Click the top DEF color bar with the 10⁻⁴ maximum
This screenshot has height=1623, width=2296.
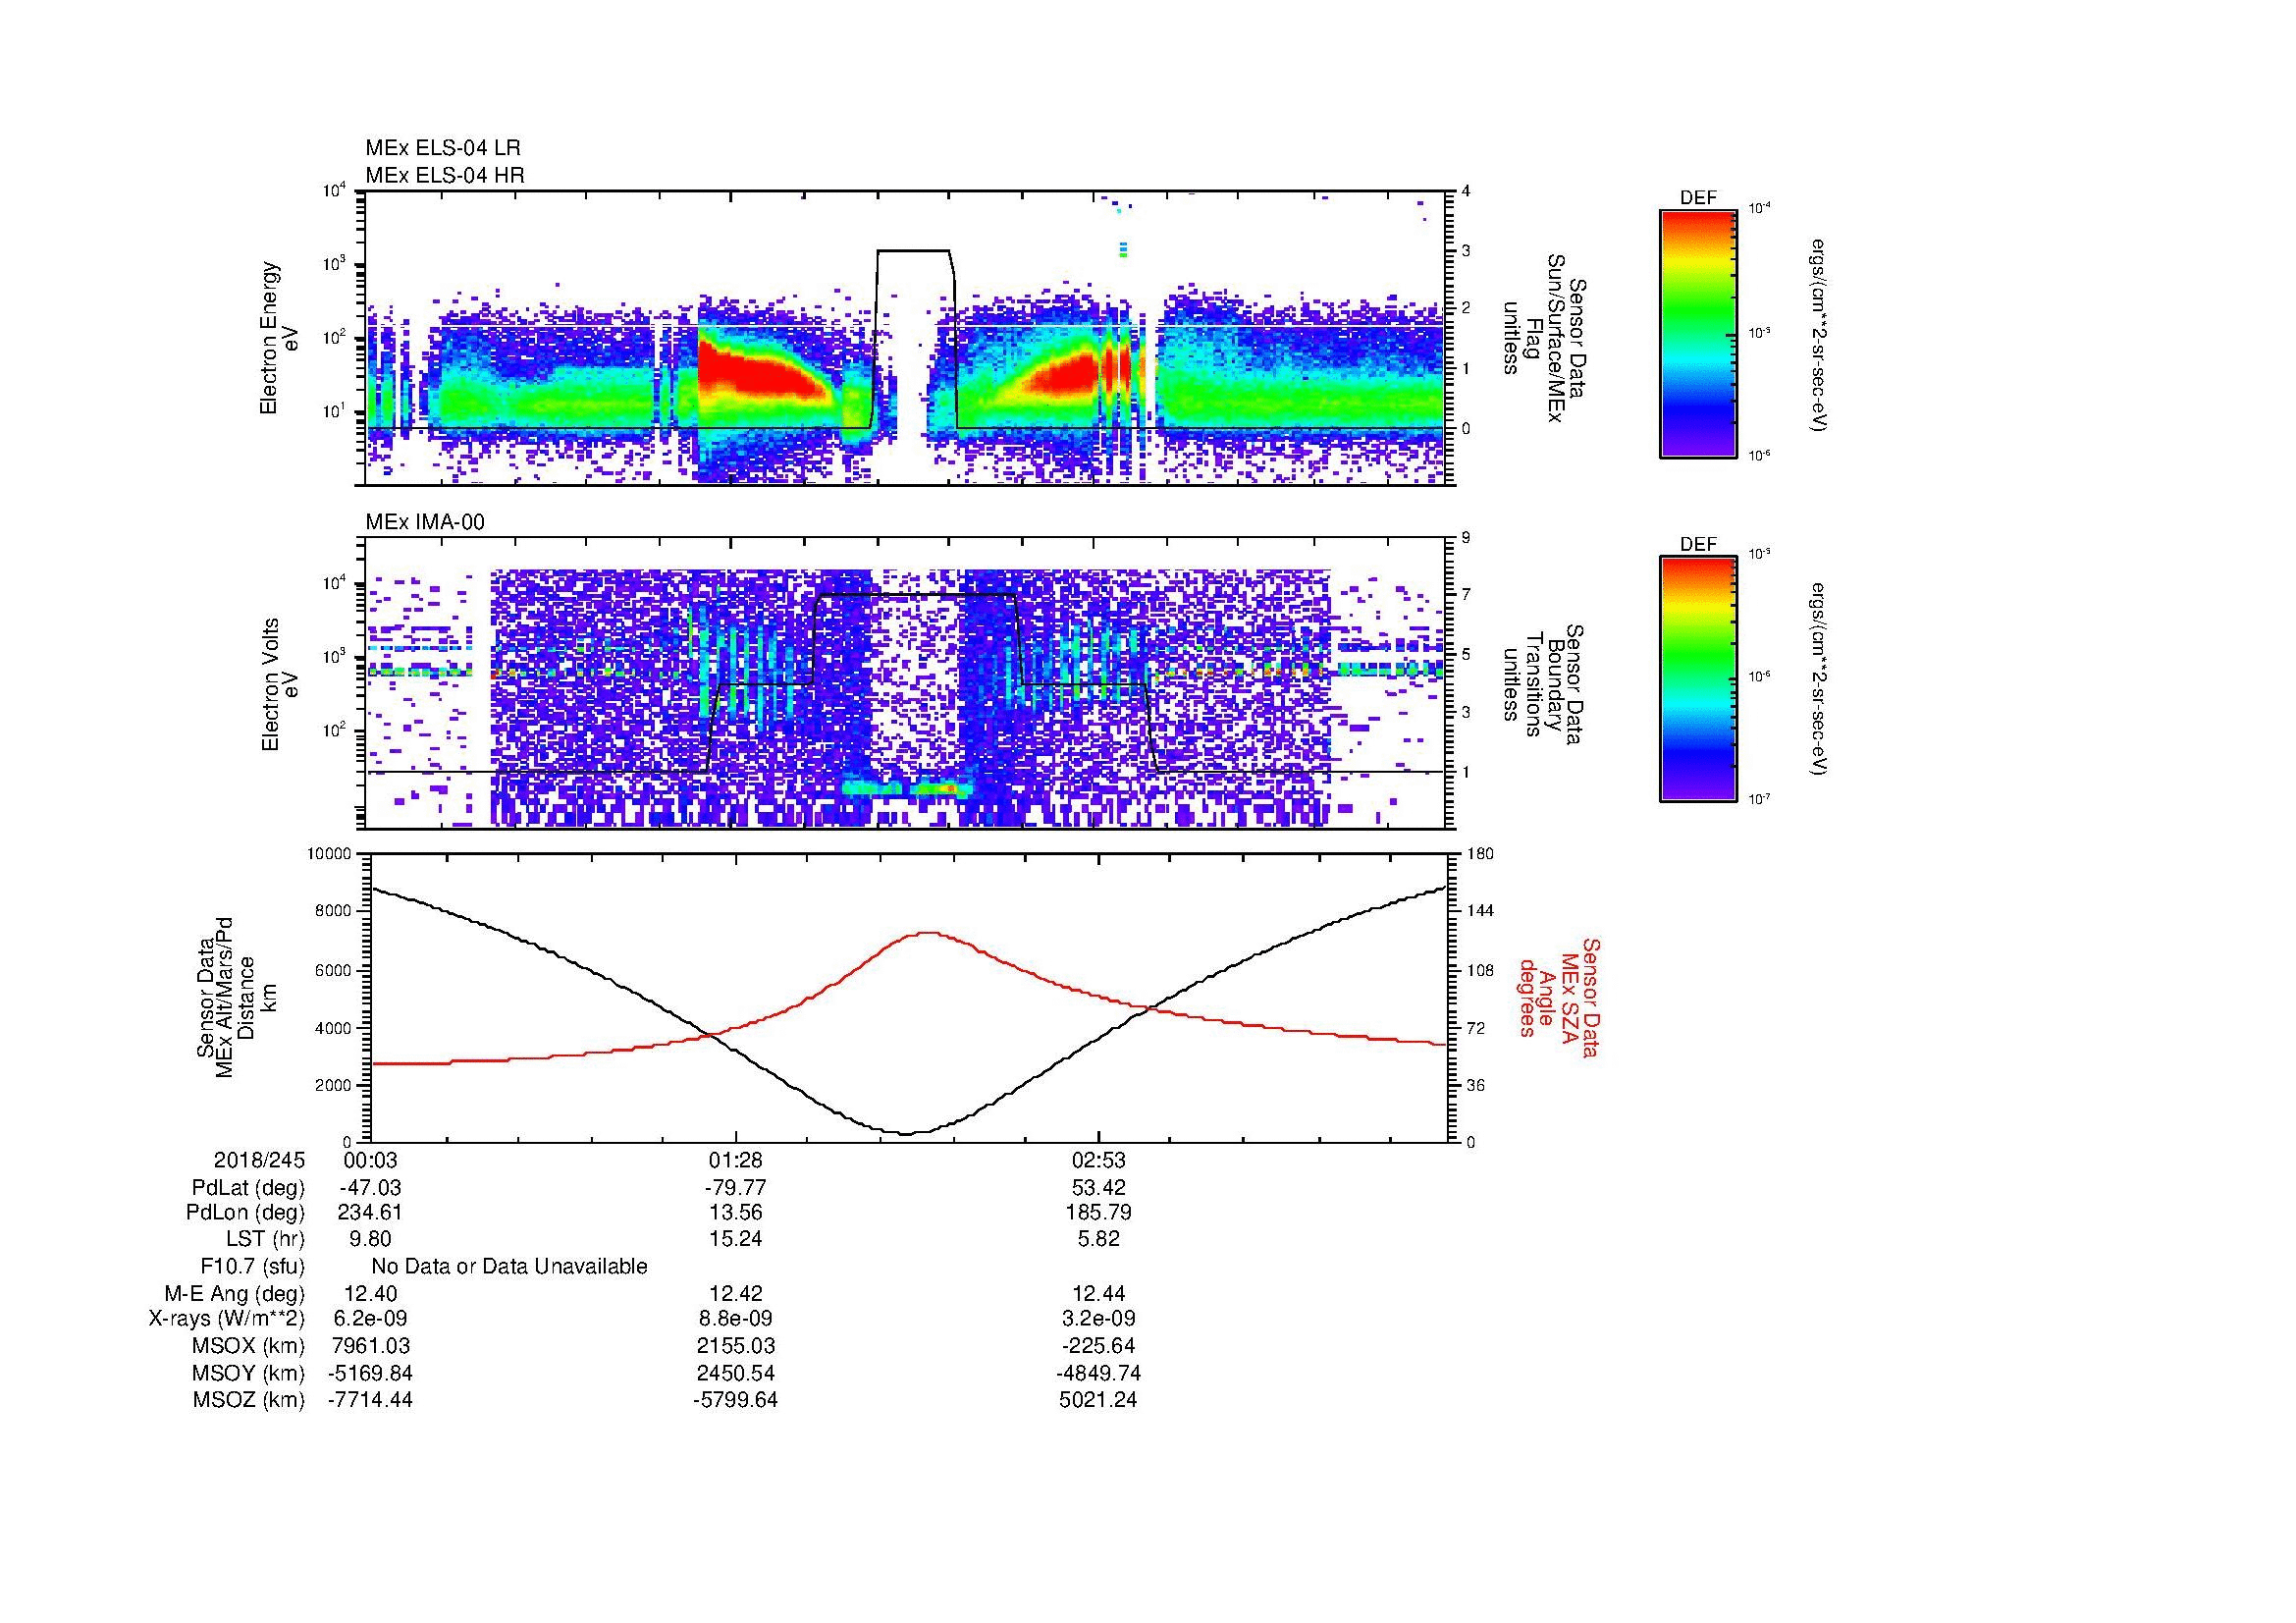coord(1697,333)
